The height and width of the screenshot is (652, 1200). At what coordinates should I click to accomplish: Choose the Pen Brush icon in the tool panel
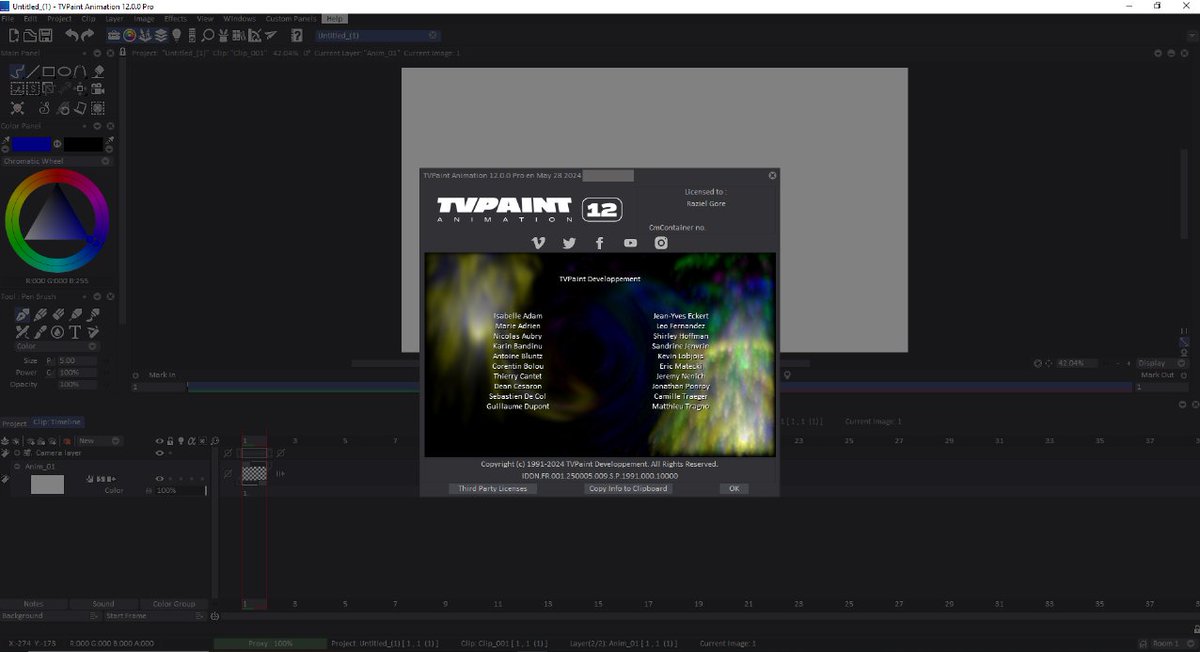tap(22, 314)
